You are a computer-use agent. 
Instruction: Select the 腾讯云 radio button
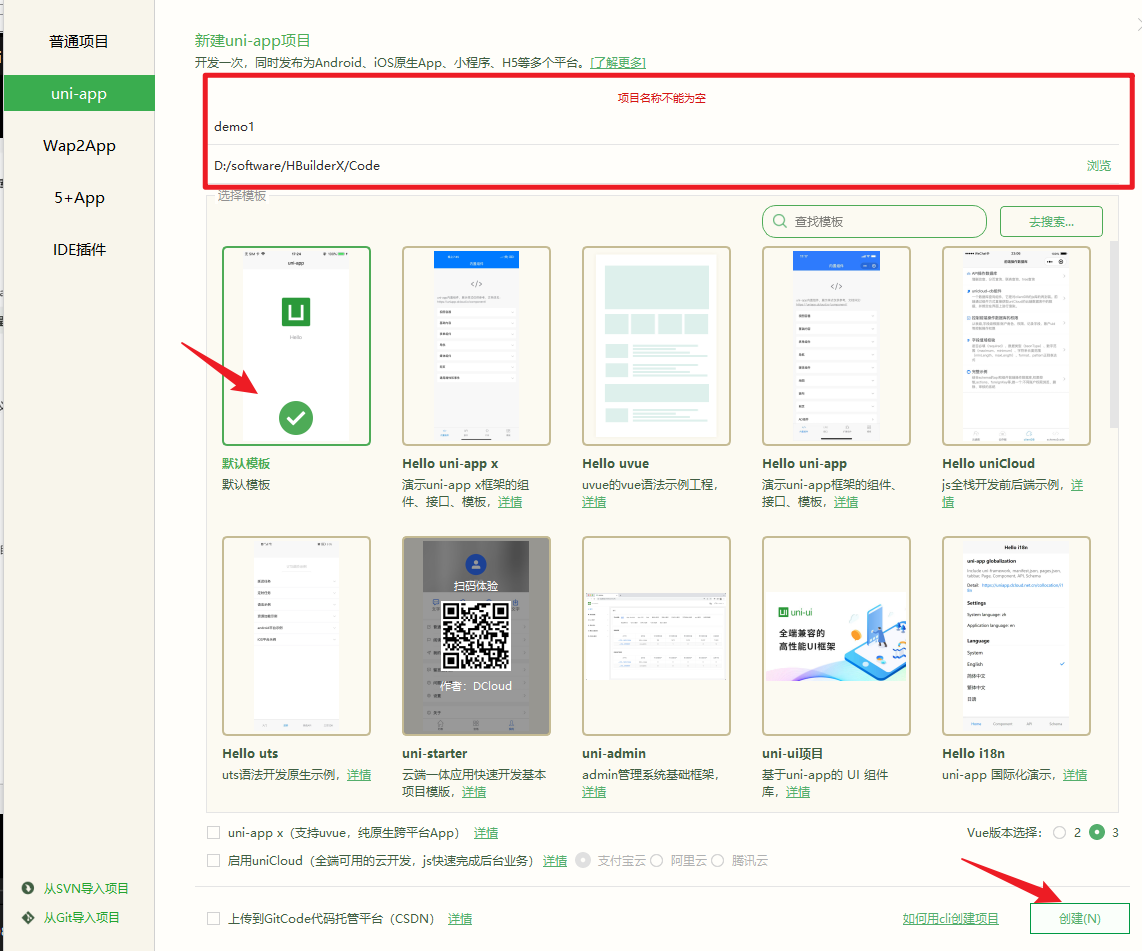[717, 860]
